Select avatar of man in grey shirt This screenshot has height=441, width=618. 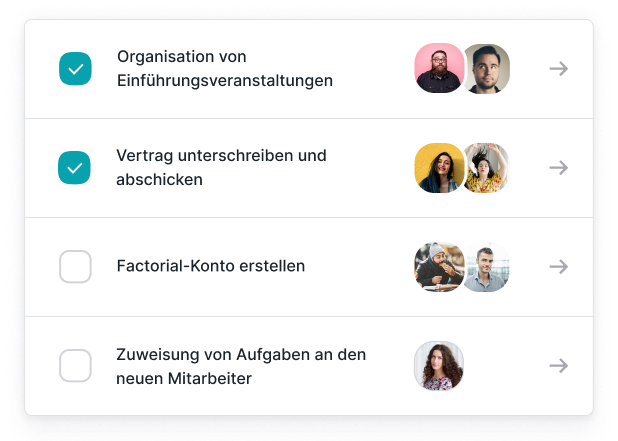click(x=487, y=267)
